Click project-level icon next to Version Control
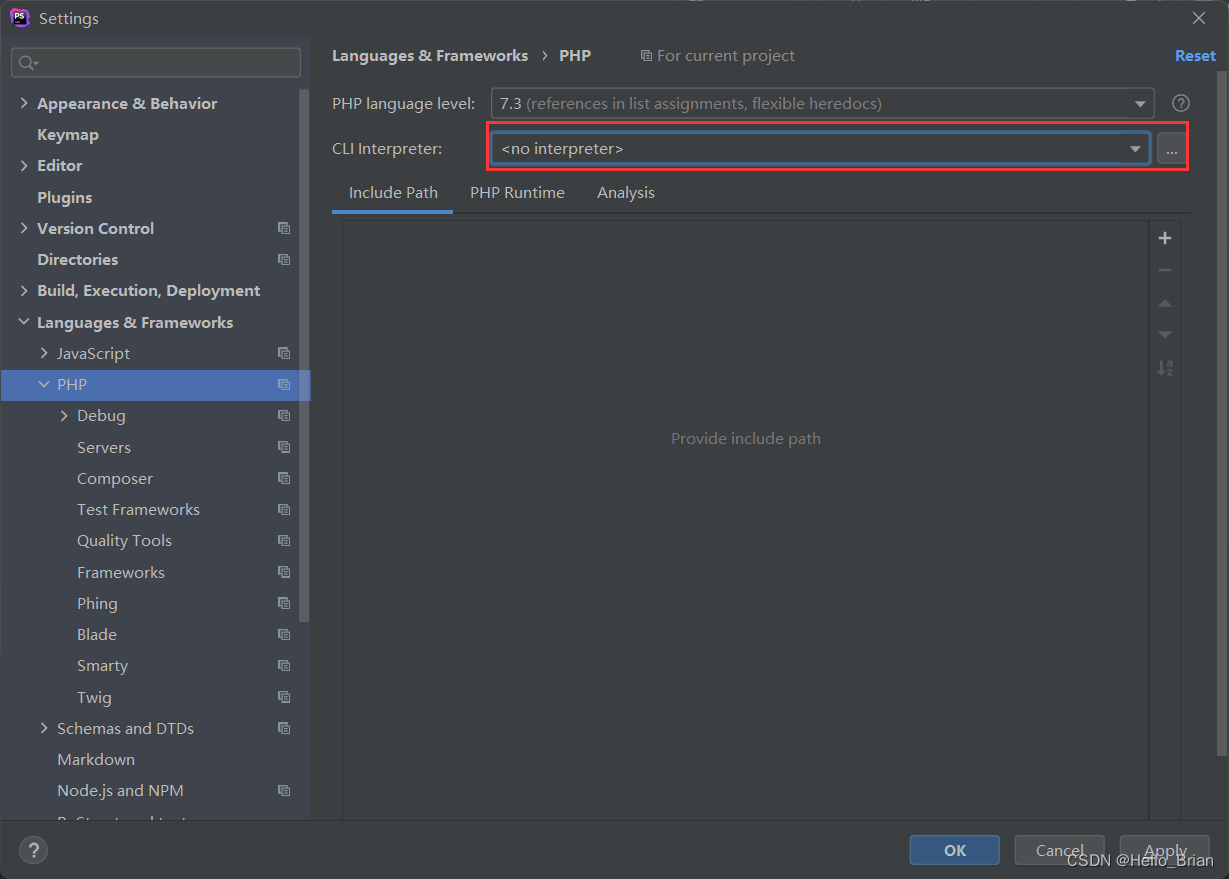1229x879 pixels. point(284,228)
